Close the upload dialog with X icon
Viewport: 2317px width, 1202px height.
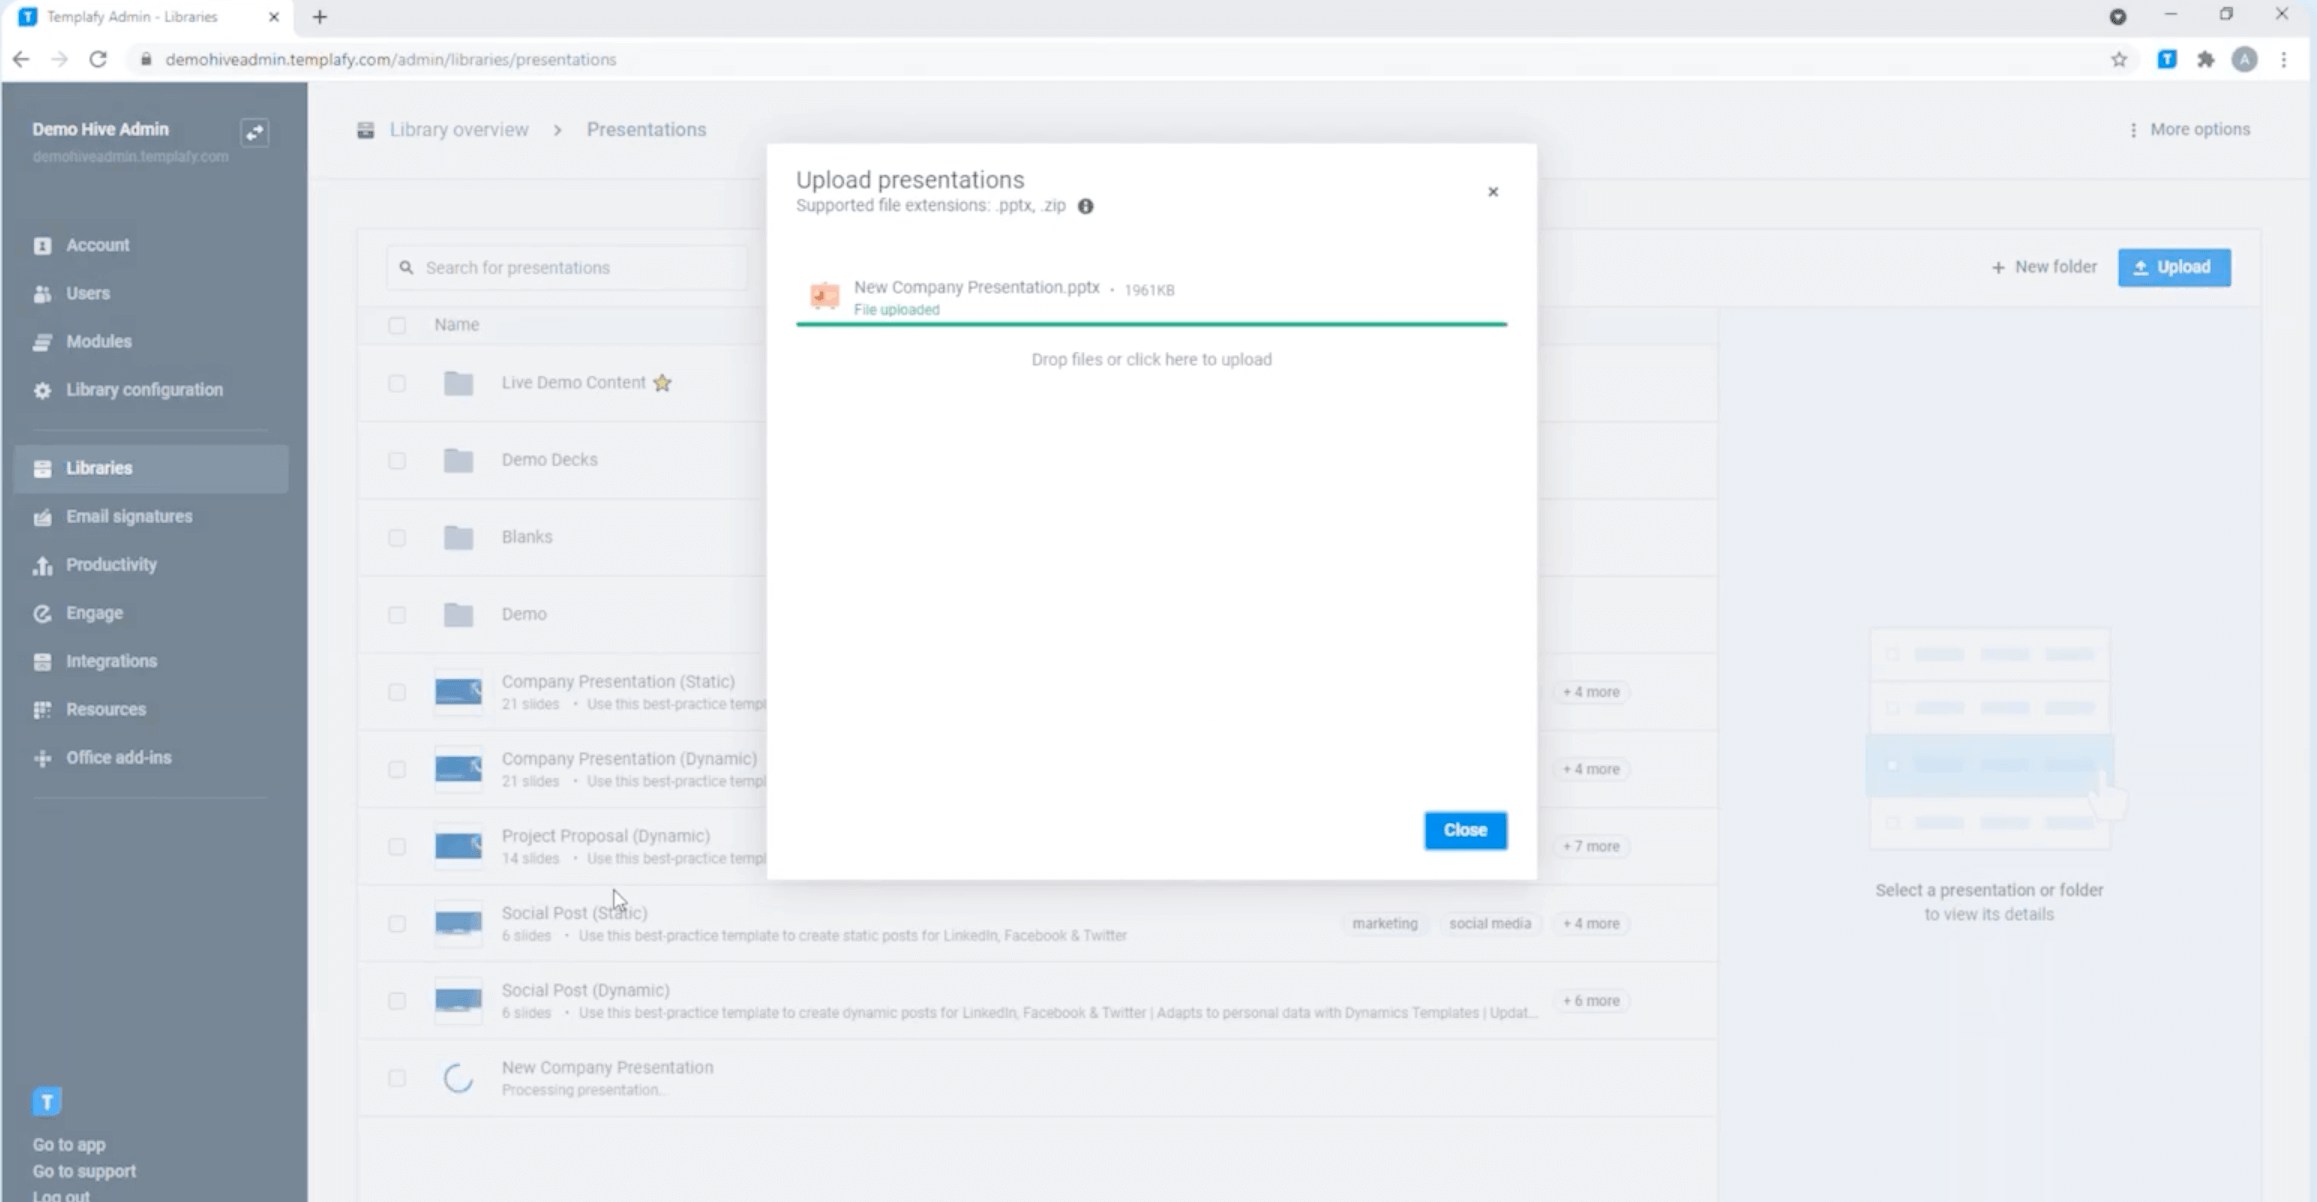click(1492, 192)
